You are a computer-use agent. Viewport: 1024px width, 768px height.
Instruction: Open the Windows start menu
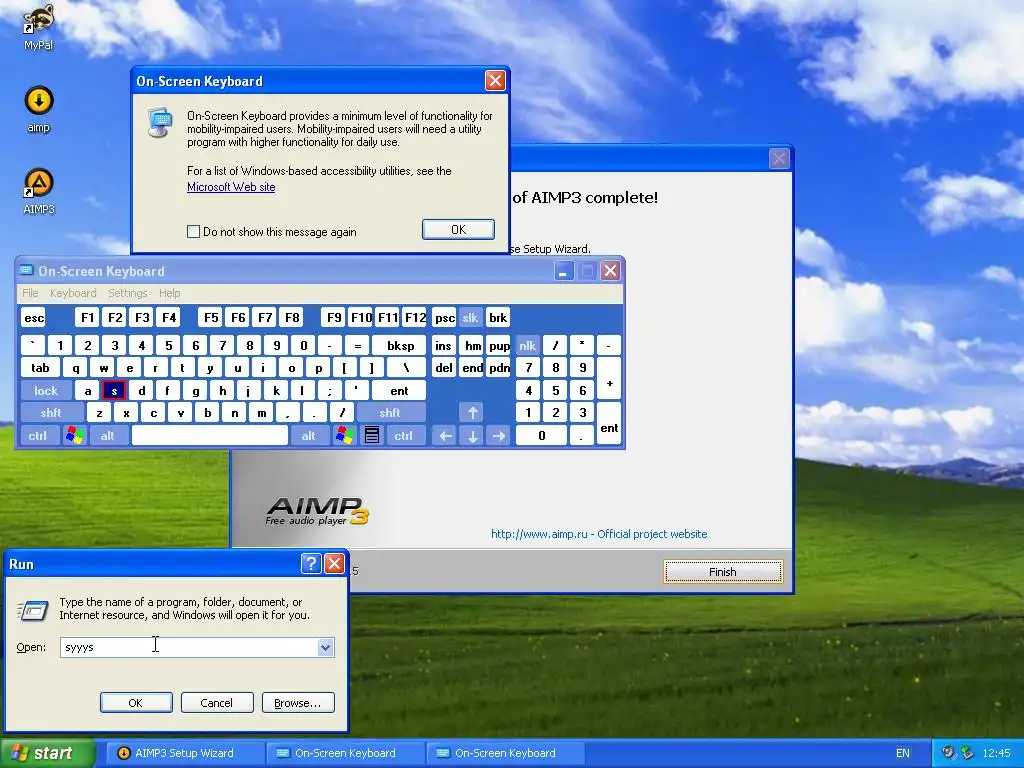pyautogui.click(x=47, y=753)
